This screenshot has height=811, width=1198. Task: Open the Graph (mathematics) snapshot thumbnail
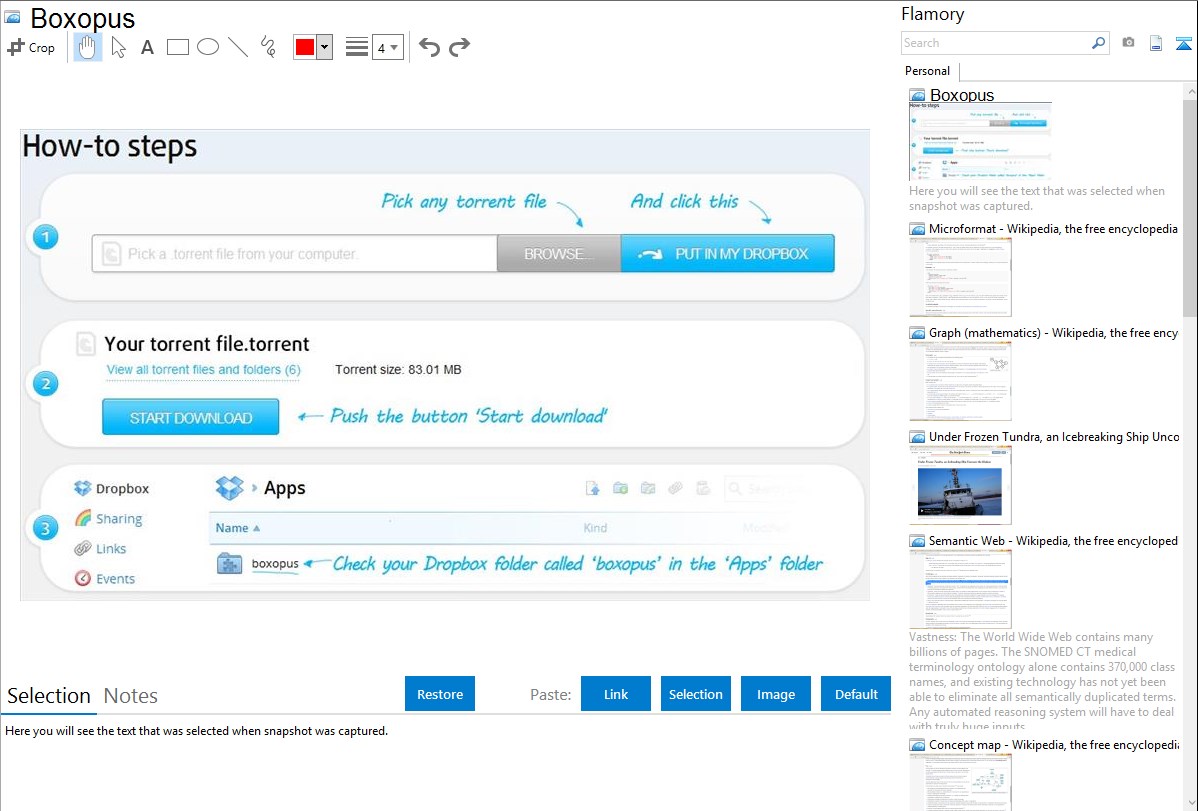click(x=960, y=381)
